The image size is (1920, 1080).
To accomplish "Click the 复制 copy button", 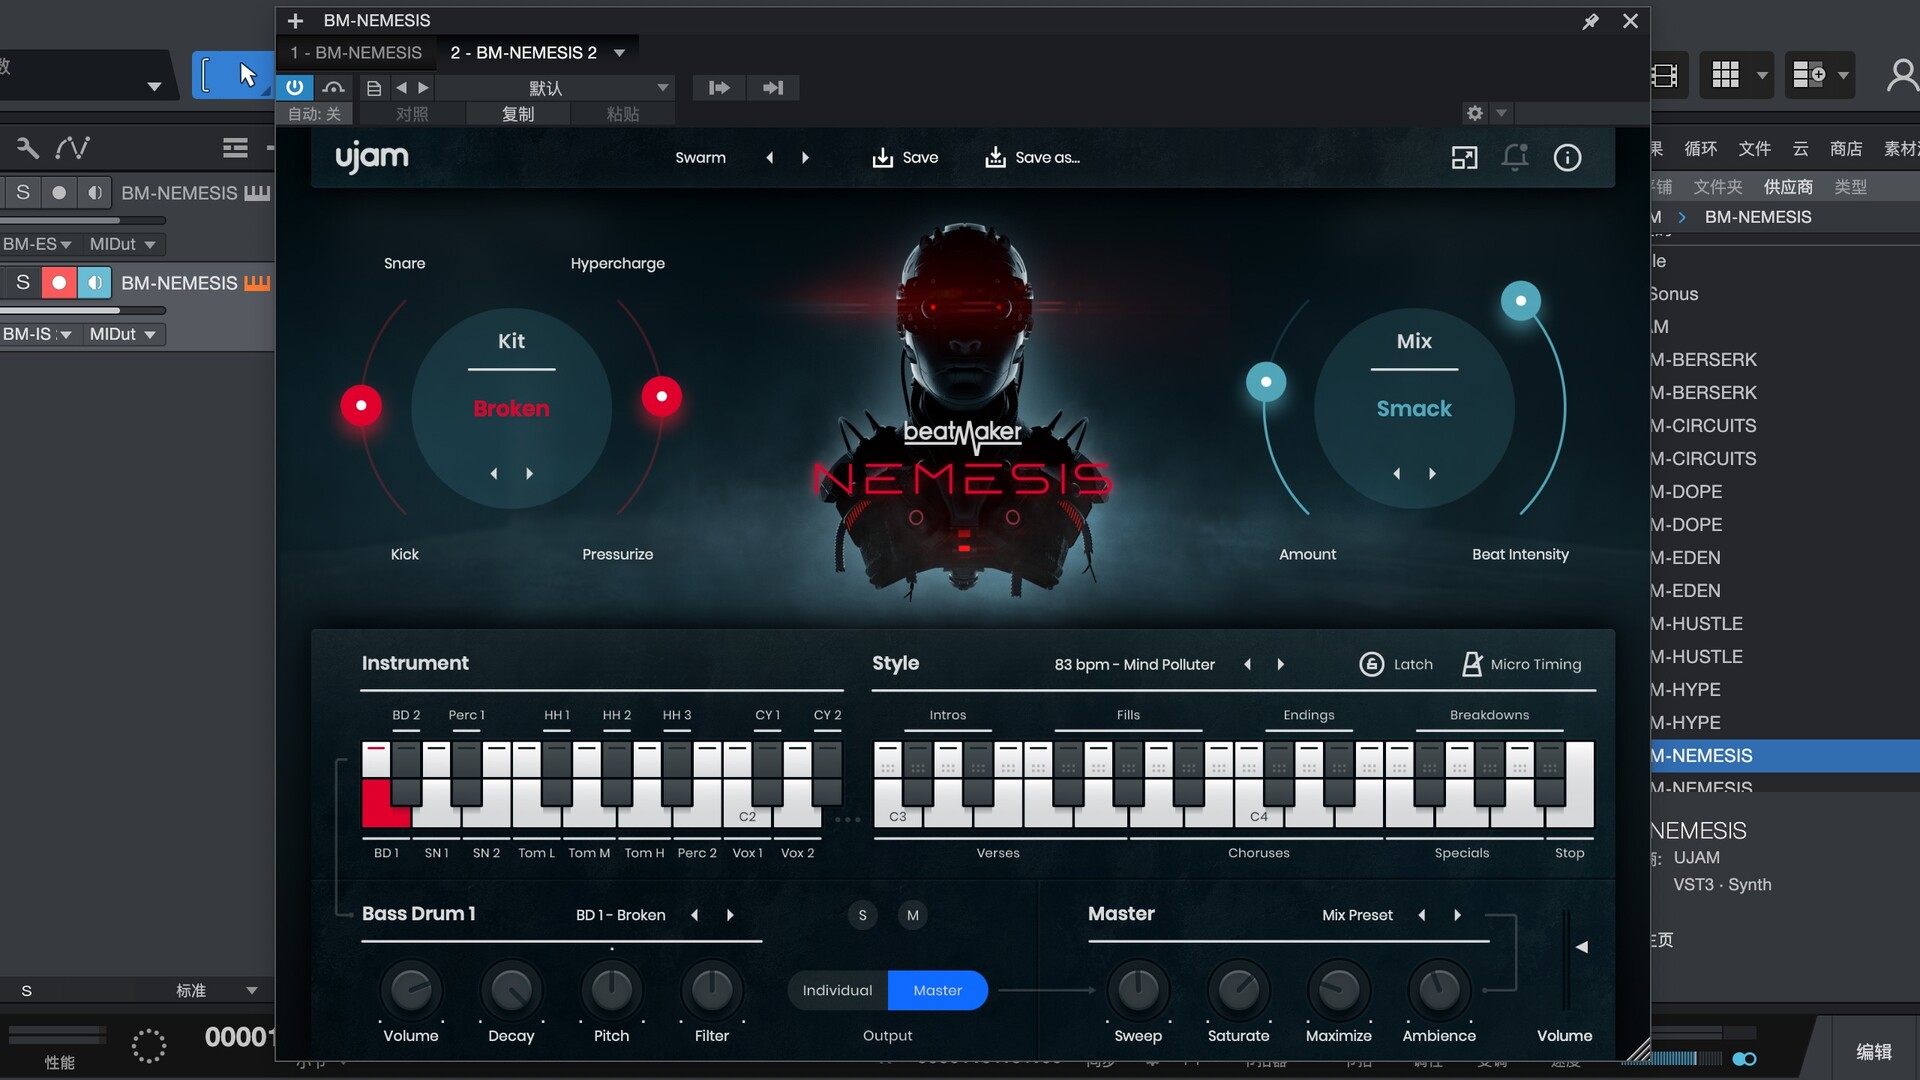I will click(518, 114).
